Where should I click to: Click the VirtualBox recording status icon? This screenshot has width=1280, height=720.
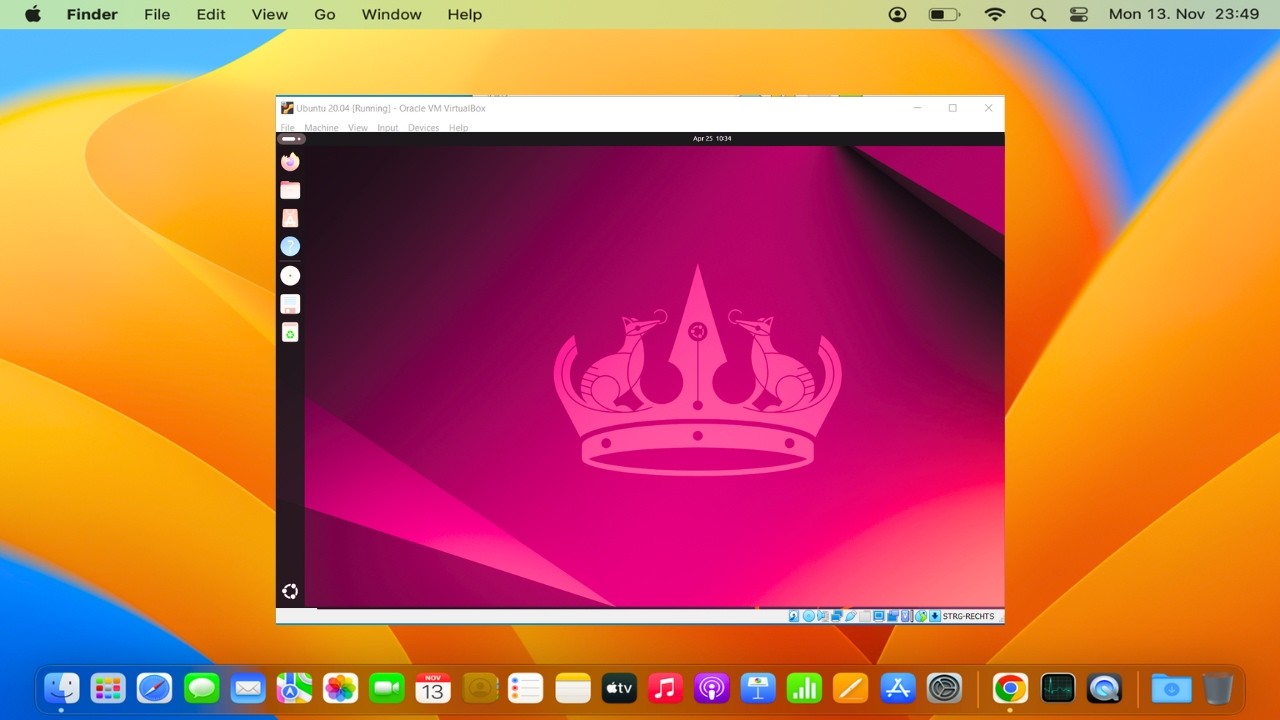click(x=893, y=616)
